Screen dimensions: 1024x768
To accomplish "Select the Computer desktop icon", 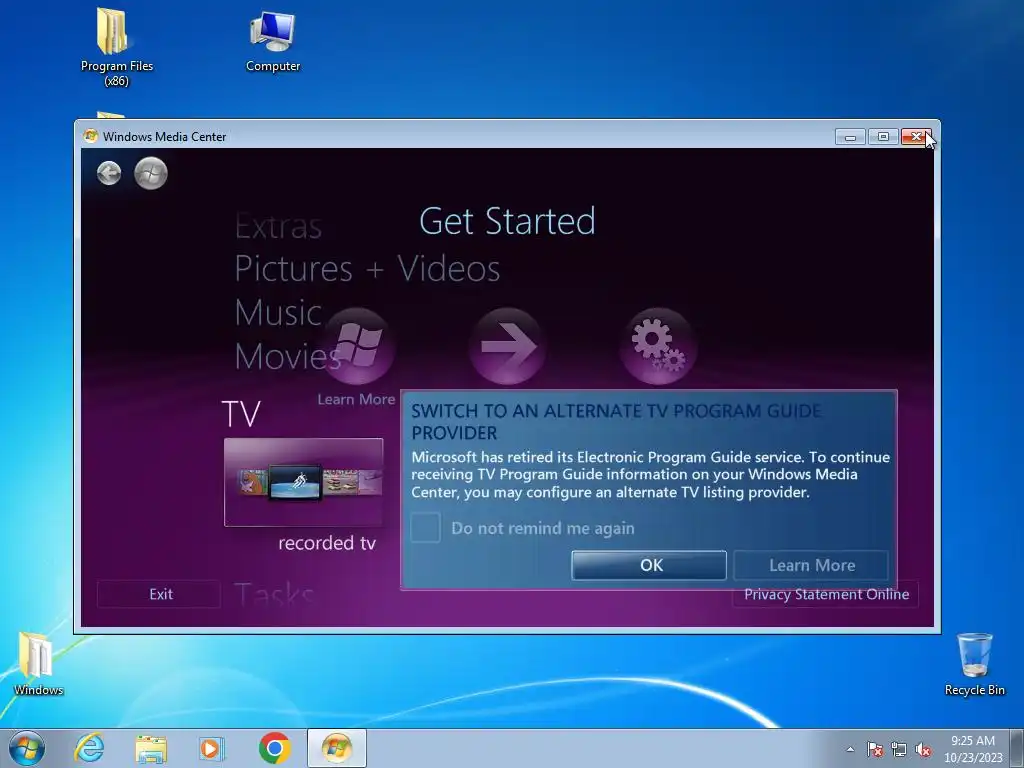I will click(x=273, y=40).
